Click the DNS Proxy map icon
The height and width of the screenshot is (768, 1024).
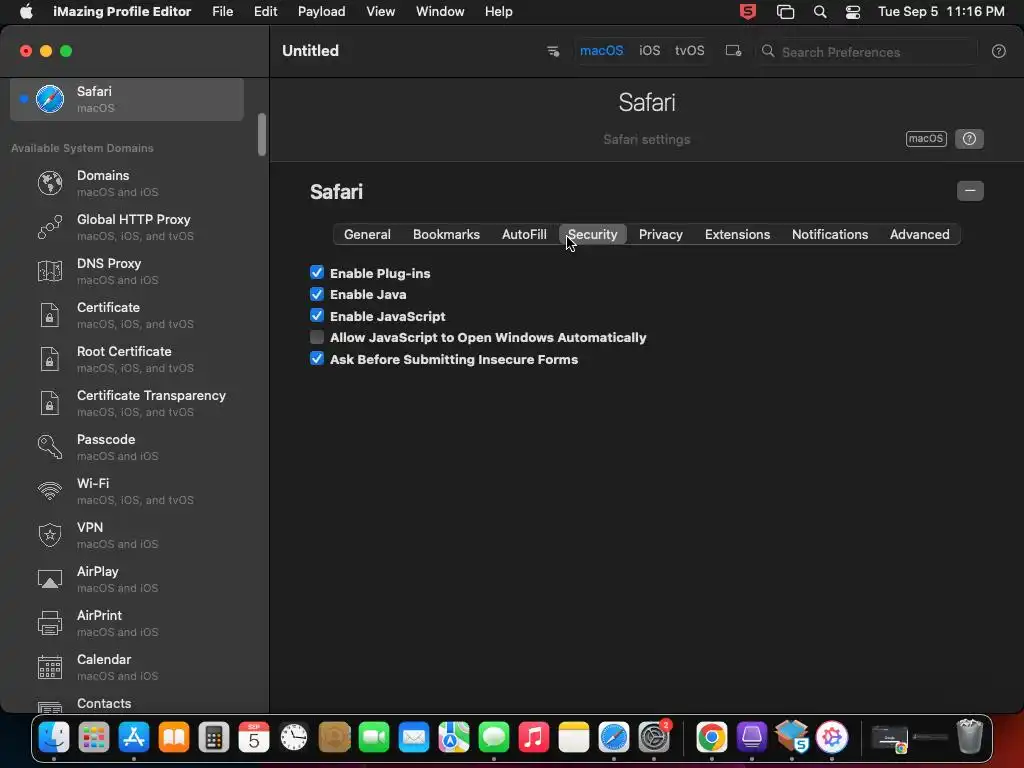(x=50, y=271)
